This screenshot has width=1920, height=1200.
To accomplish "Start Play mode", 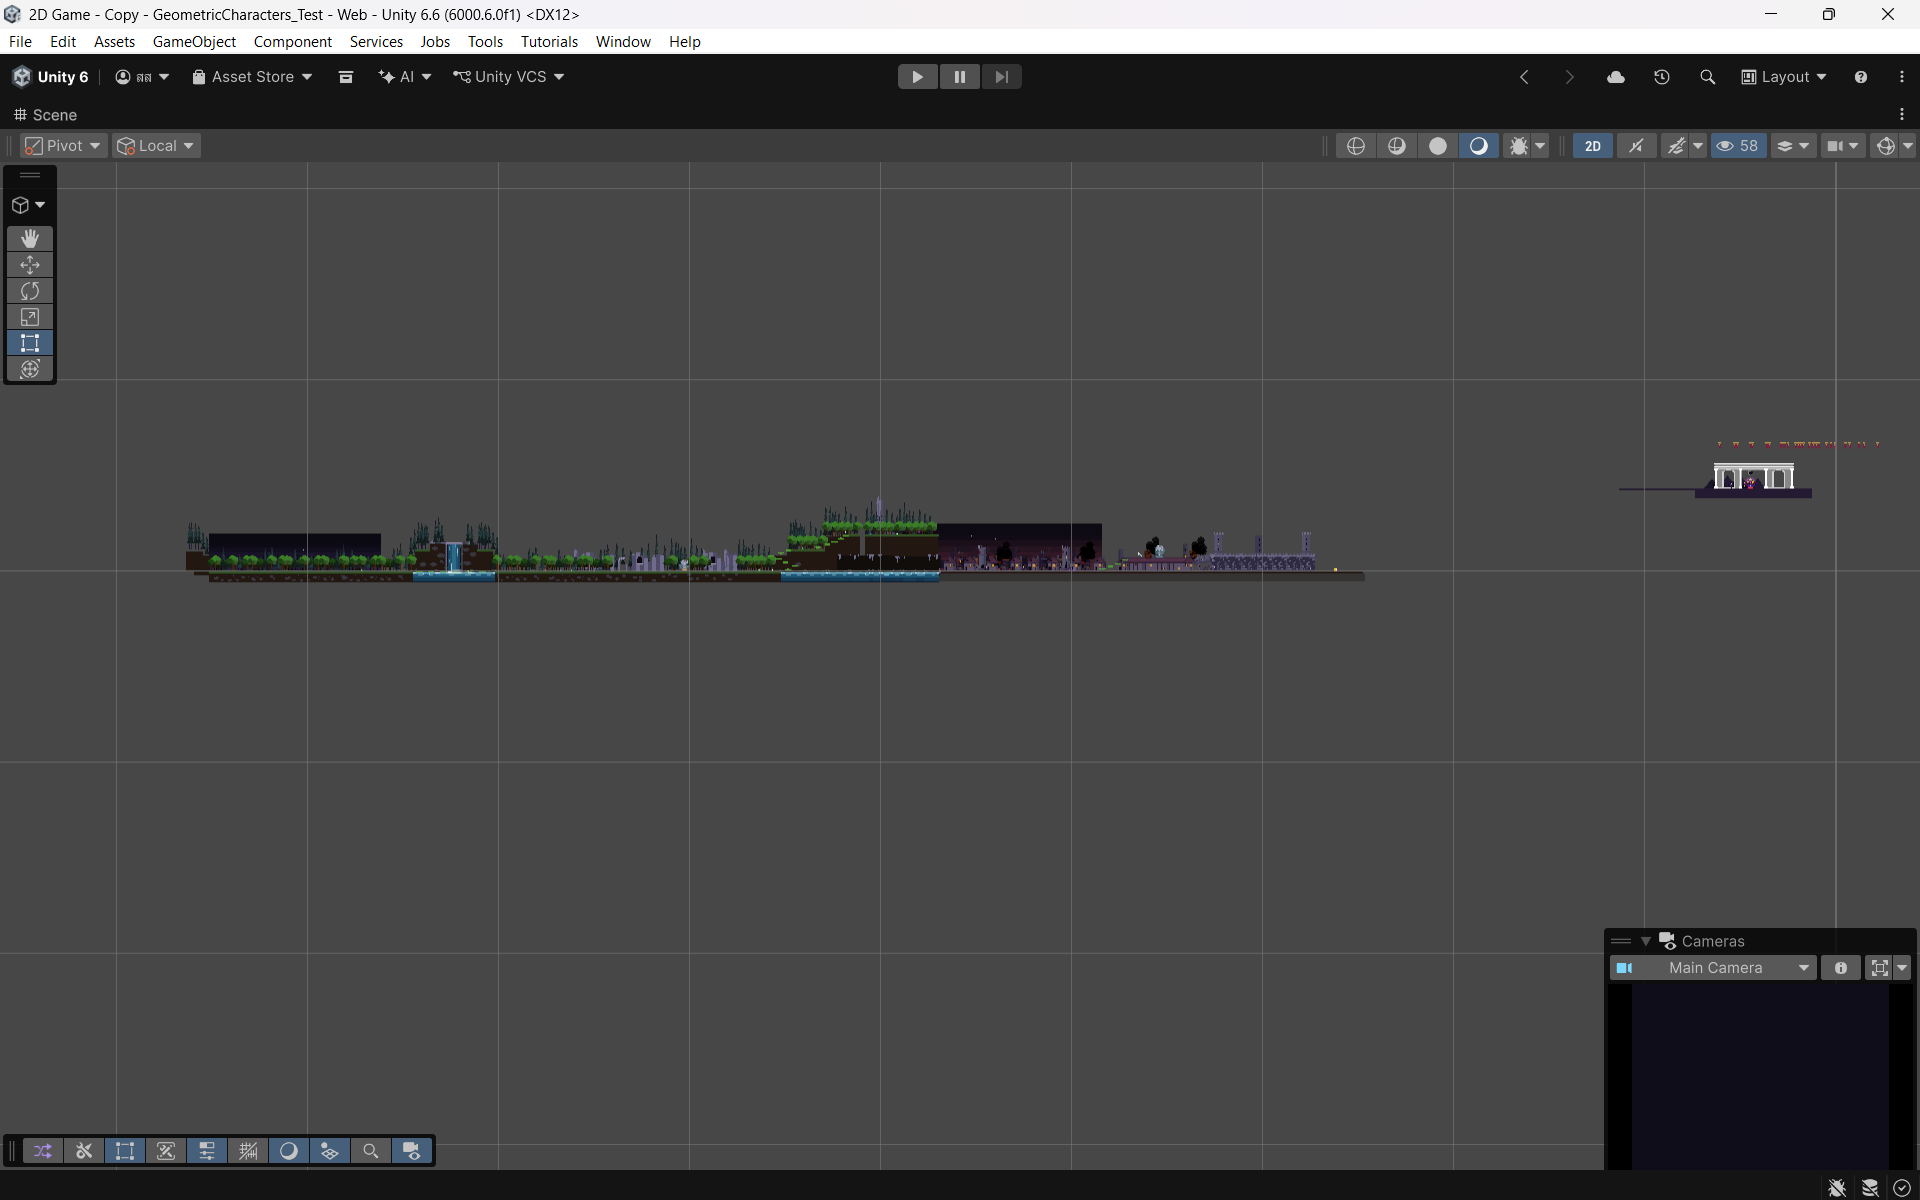I will click(x=917, y=77).
